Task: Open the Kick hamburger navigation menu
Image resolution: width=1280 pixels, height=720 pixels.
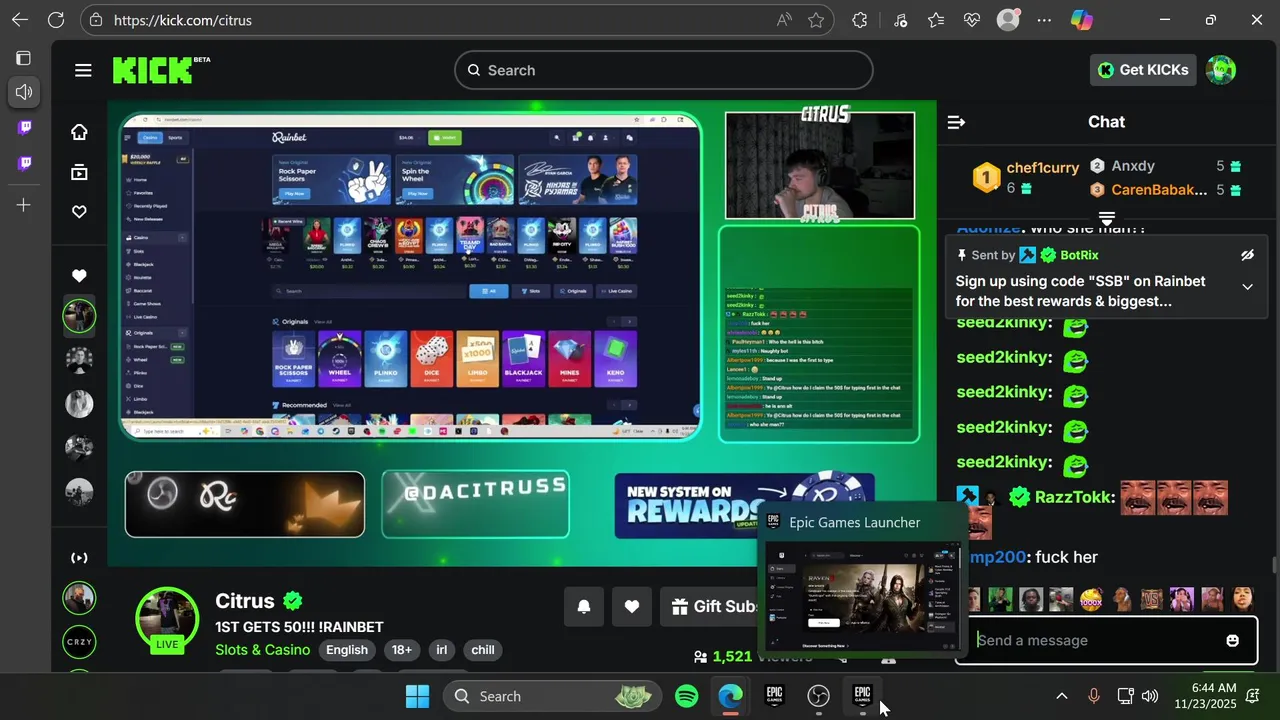Action: point(83,70)
